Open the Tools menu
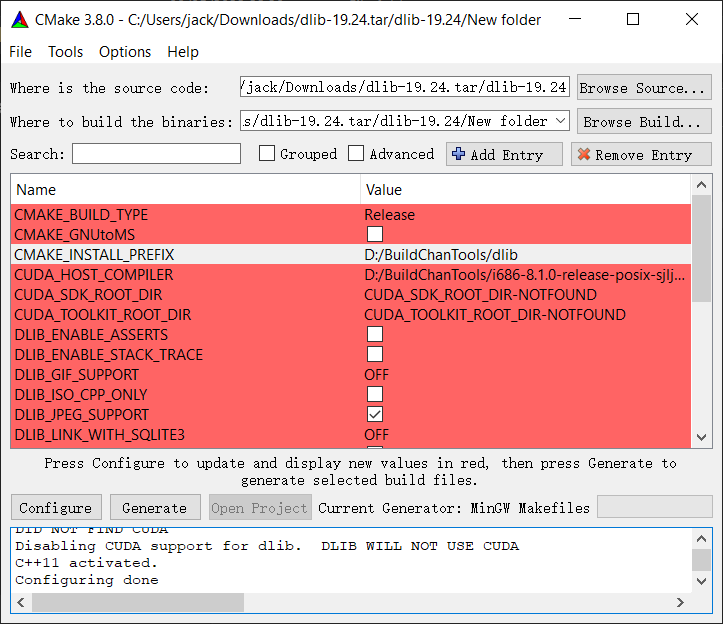 coord(66,52)
